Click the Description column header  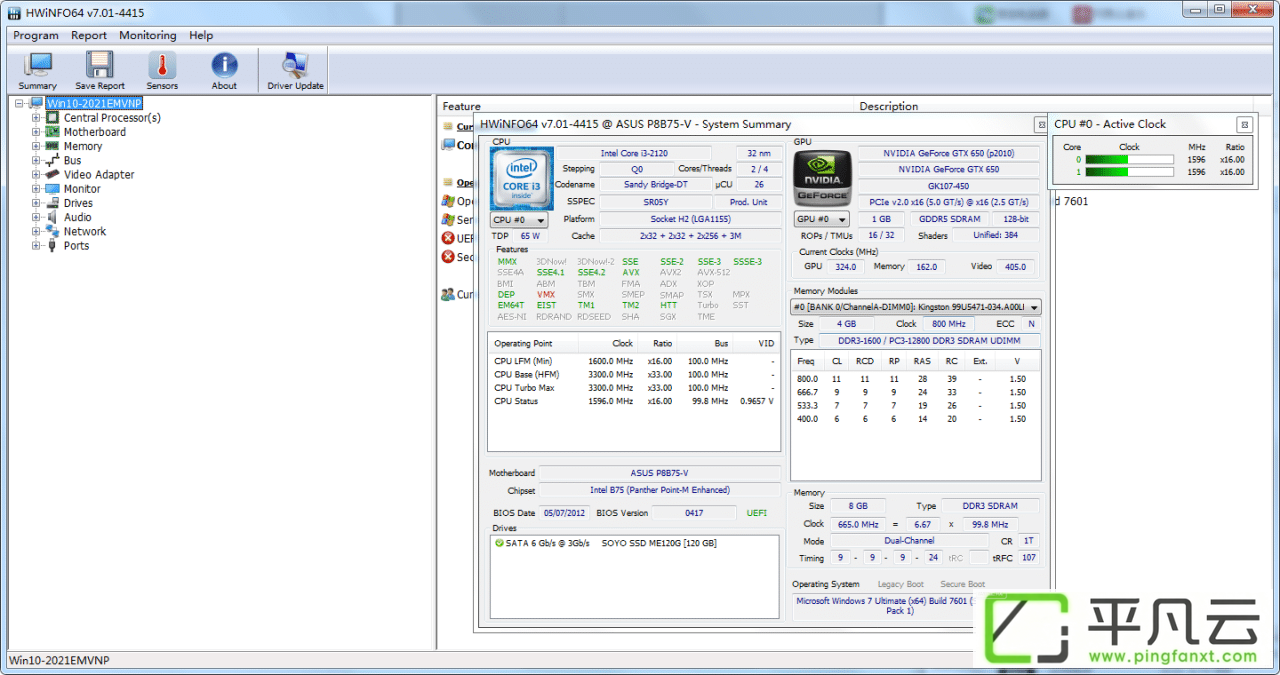[889, 106]
